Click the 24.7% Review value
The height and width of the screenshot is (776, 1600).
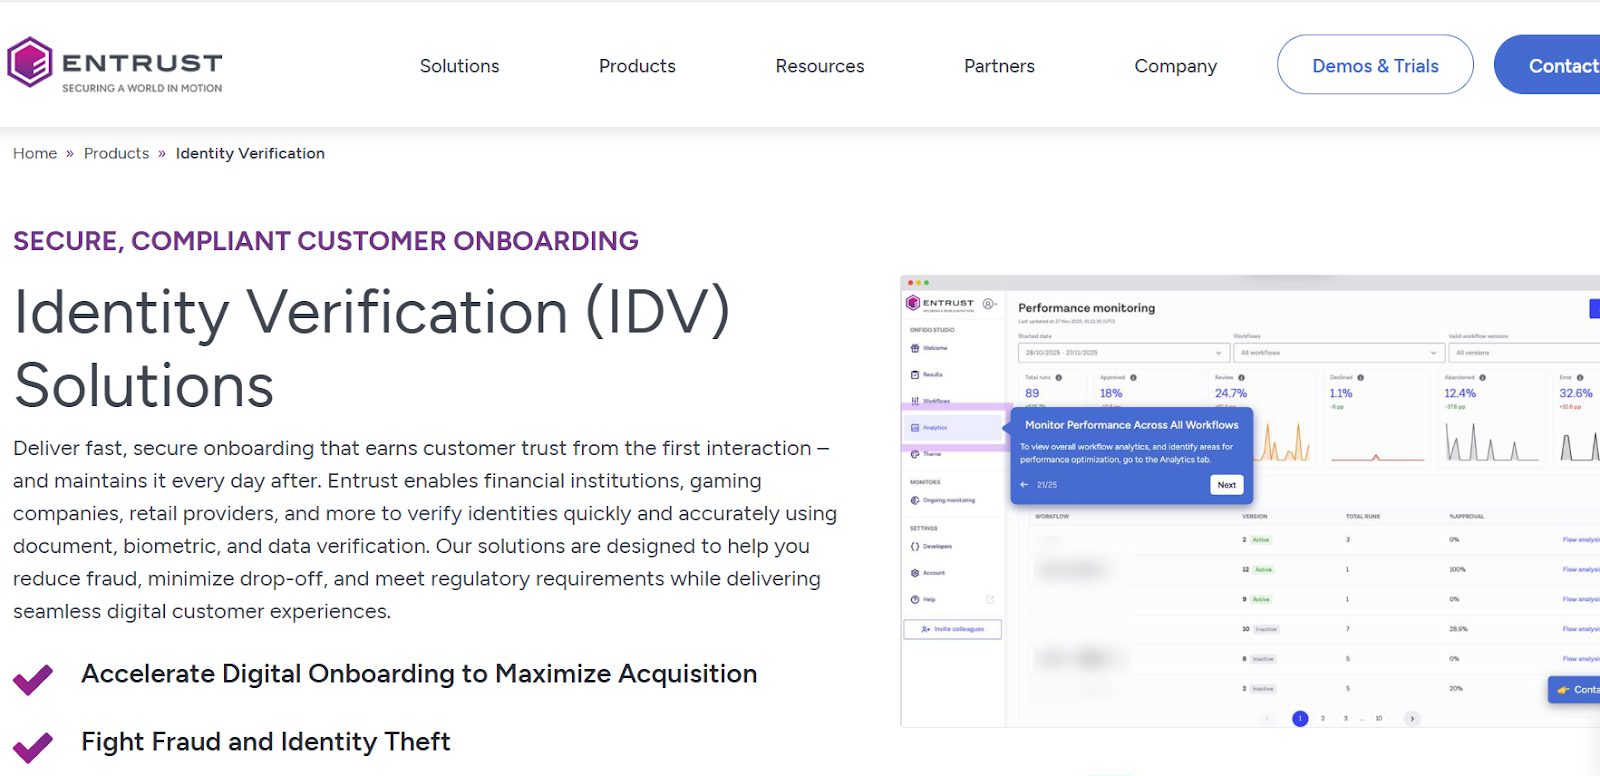tap(1231, 394)
